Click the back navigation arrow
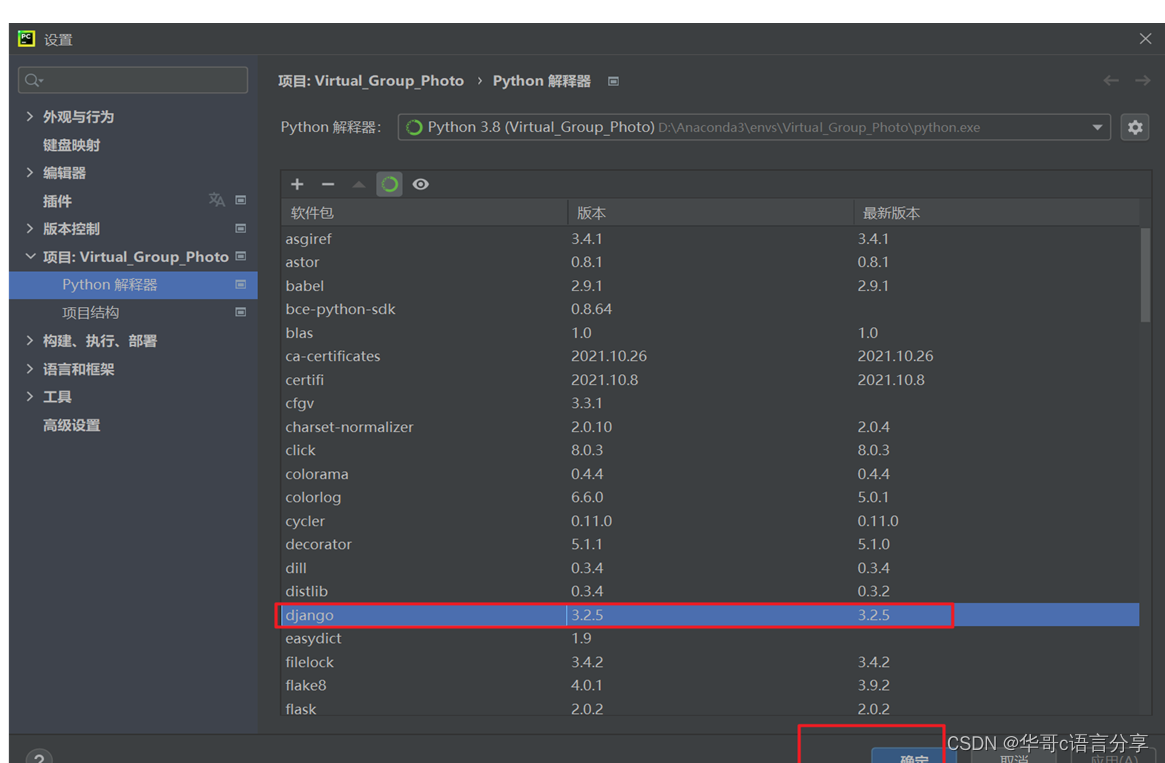 1111,80
